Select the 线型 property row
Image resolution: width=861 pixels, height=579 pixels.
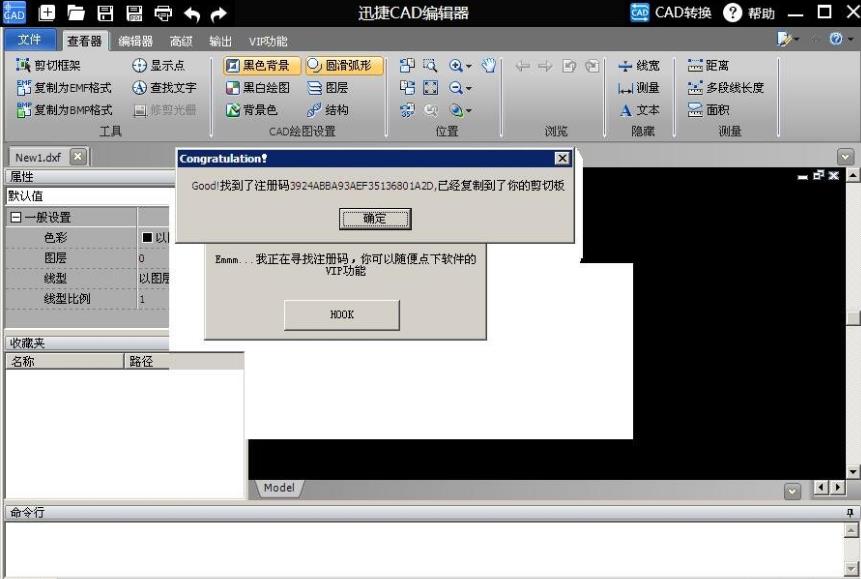click(x=88, y=278)
